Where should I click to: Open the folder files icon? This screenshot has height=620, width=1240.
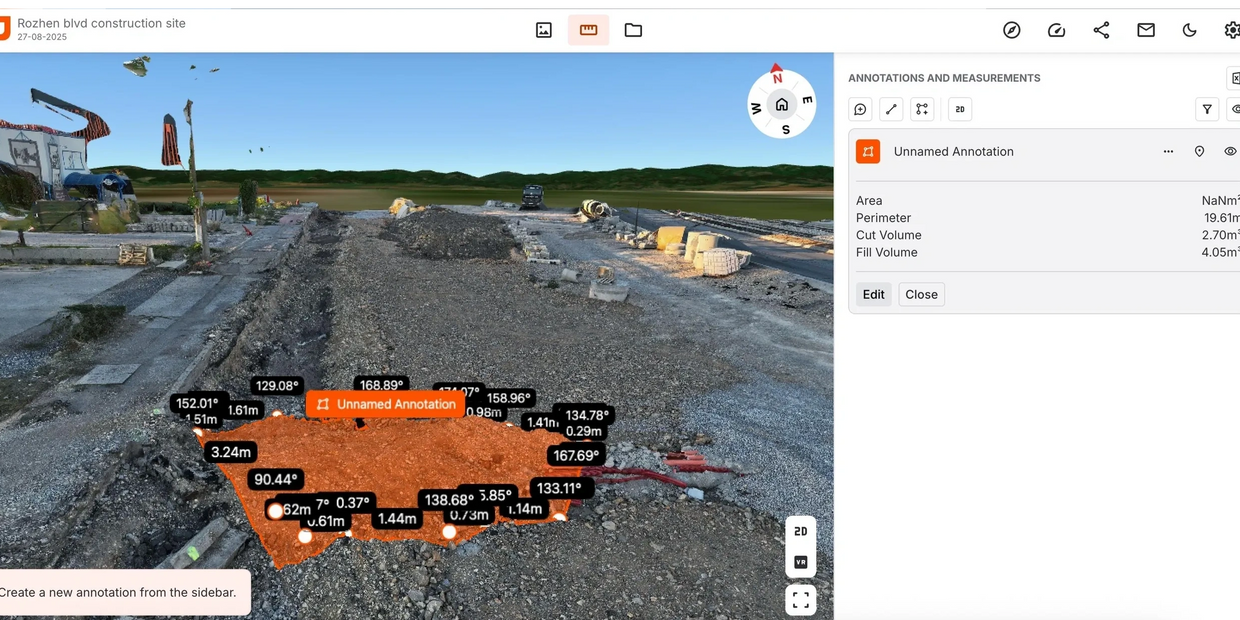pos(633,30)
